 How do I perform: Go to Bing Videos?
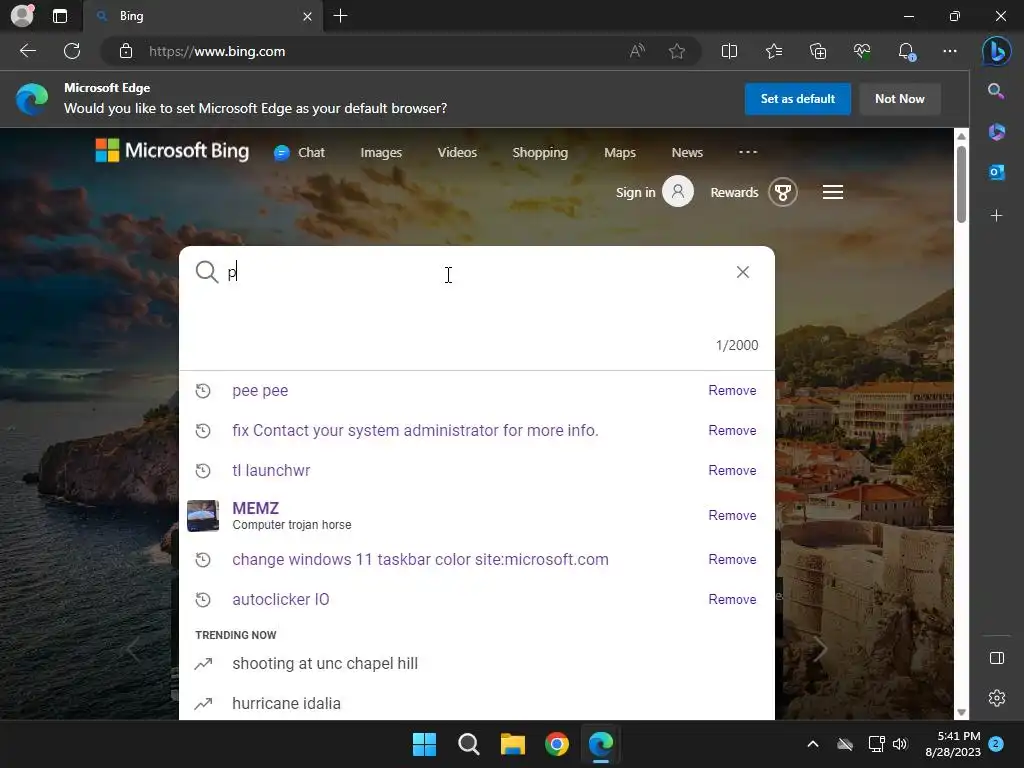coord(457,153)
